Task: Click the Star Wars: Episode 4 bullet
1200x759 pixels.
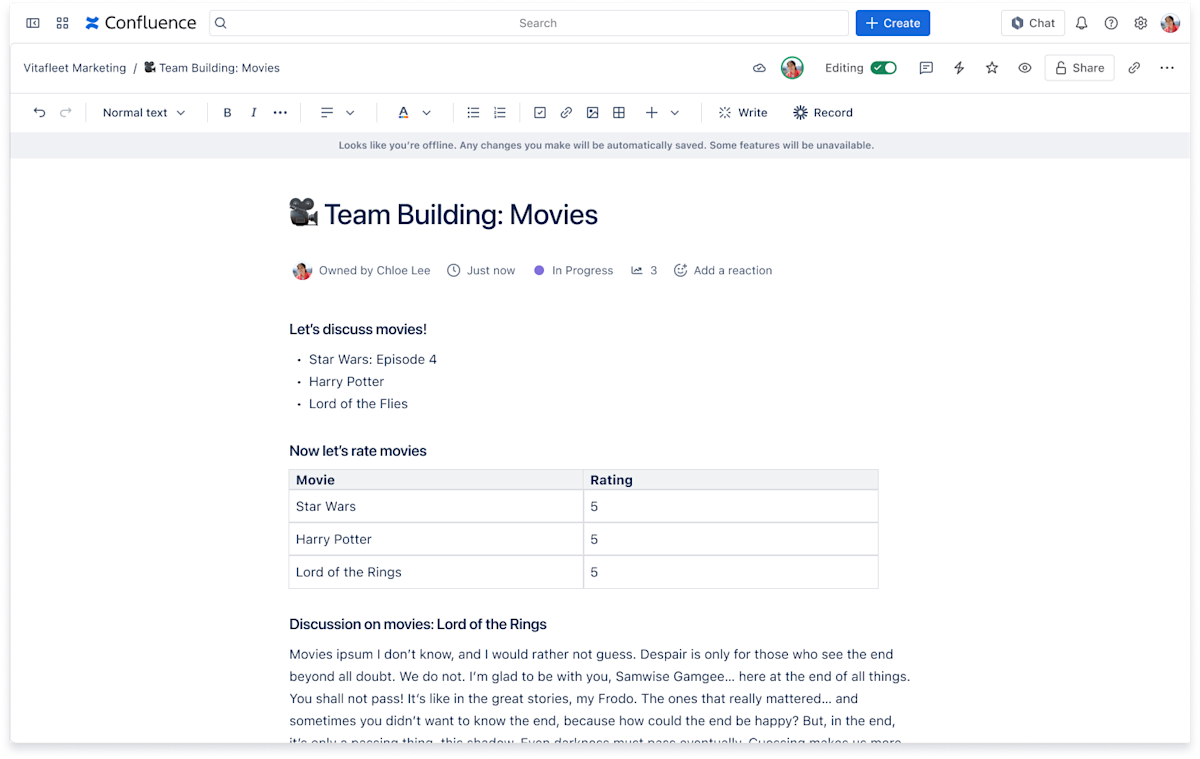Action: pos(373,359)
